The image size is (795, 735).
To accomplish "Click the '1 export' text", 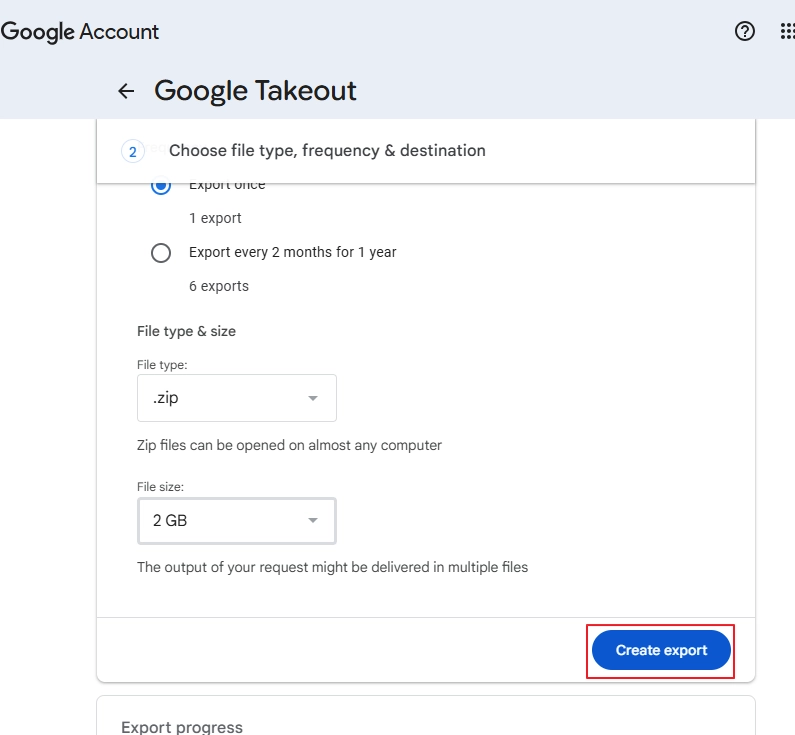I will [x=215, y=218].
